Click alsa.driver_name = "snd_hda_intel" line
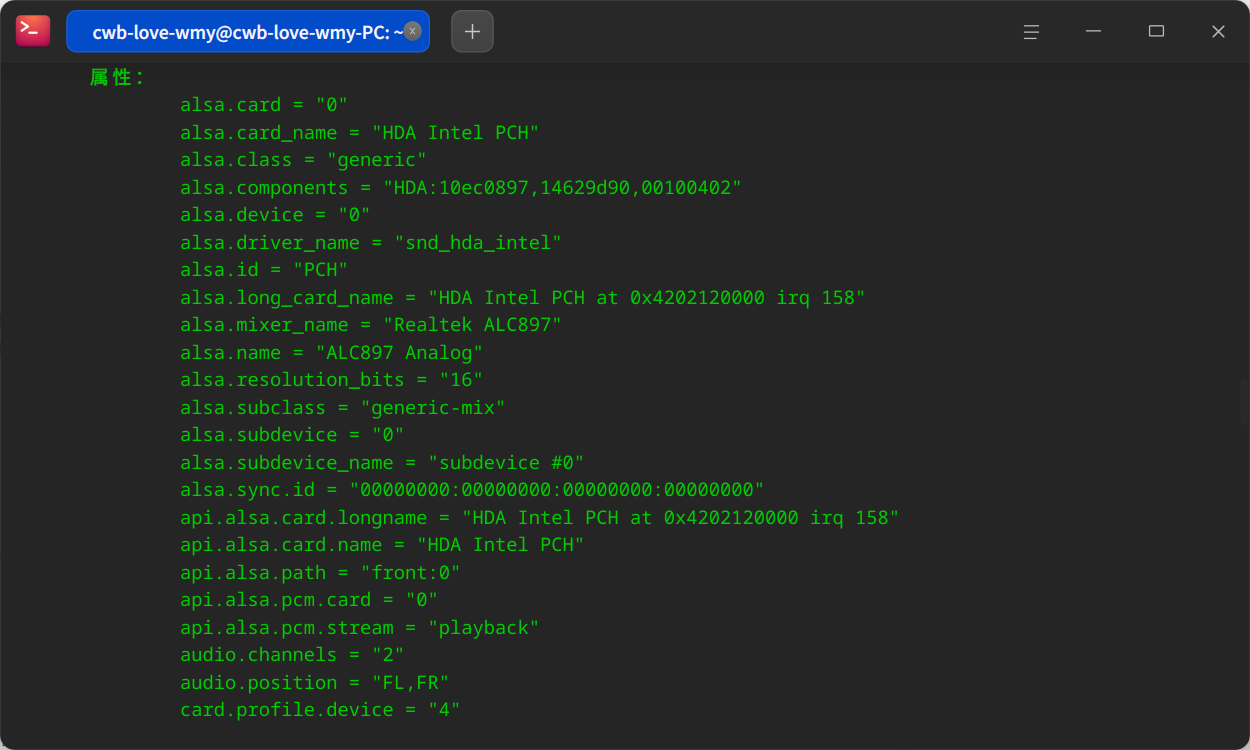 click(371, 242)
